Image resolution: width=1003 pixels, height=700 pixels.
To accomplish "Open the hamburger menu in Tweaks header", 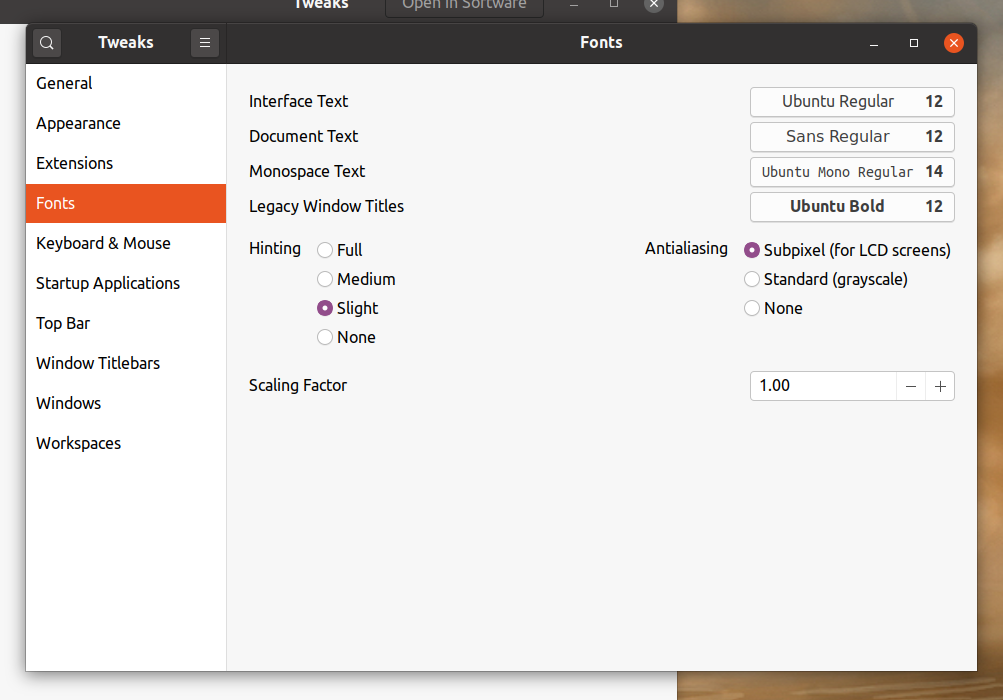I will click(204, 43).
